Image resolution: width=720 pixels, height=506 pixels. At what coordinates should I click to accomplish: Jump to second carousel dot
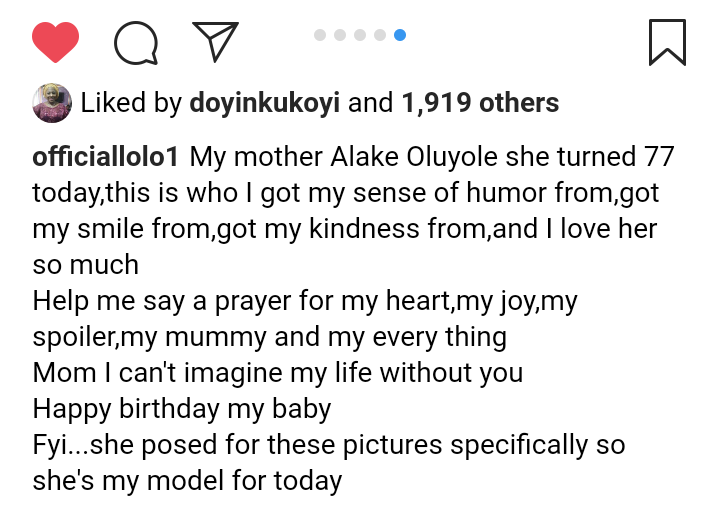[x=340, y=35]
